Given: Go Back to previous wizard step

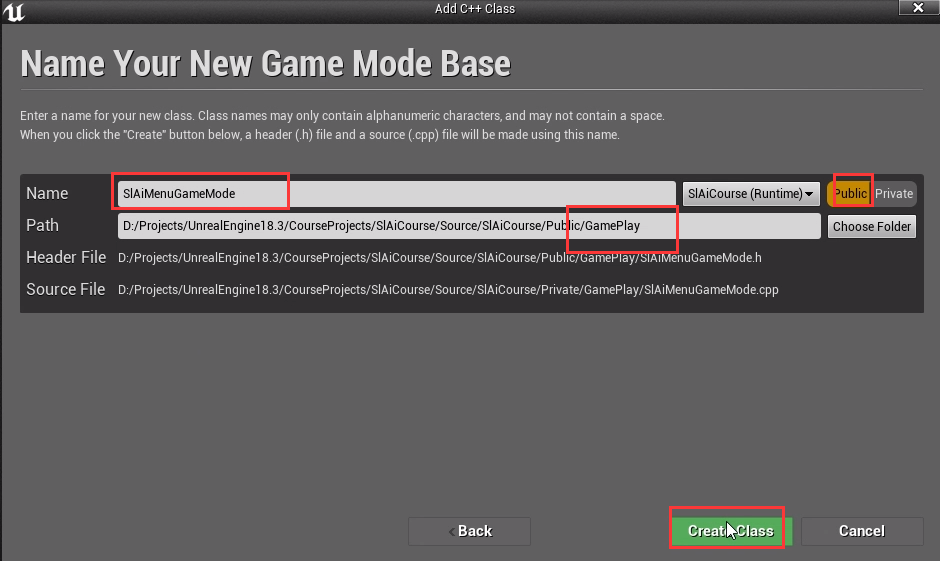Looking at the screenshot, I should pos(469,531).
